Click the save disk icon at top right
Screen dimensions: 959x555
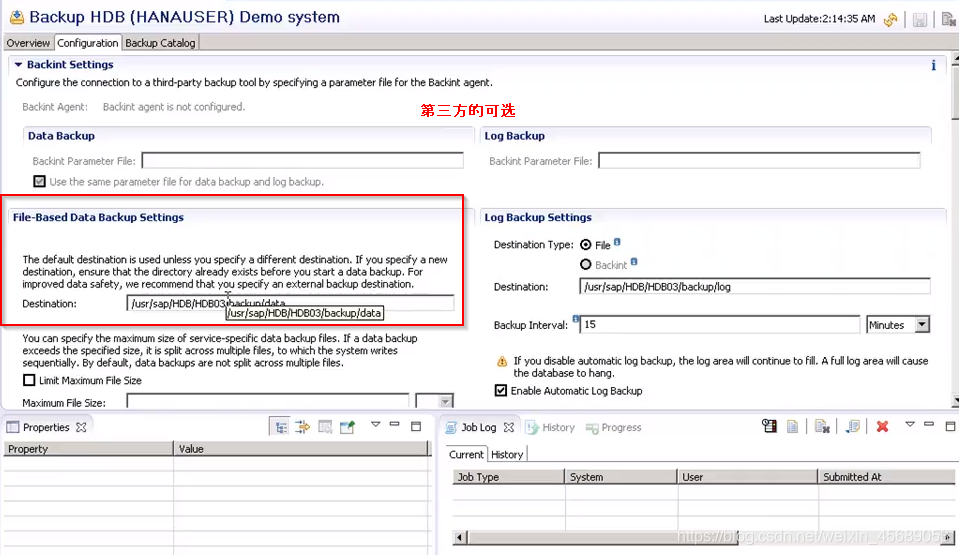(x=920, y=20)
